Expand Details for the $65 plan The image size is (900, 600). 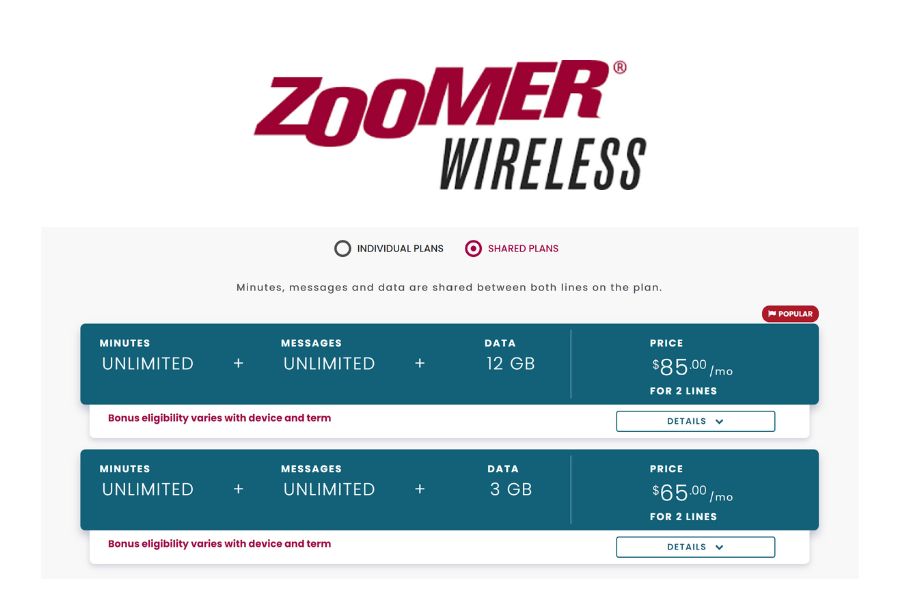pyautogui.click(x=695, y=547)
